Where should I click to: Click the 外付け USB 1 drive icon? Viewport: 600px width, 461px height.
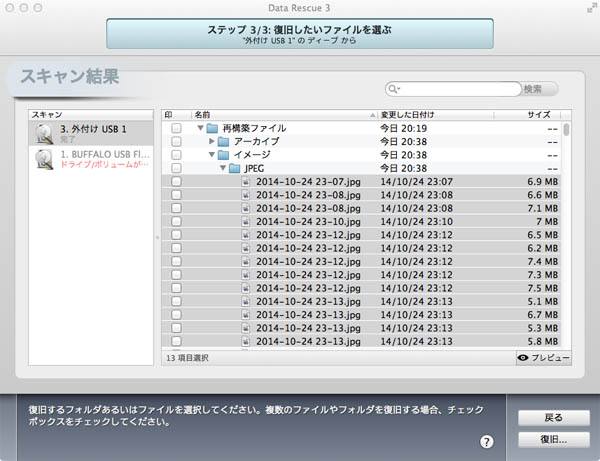(x=44, y=134)
